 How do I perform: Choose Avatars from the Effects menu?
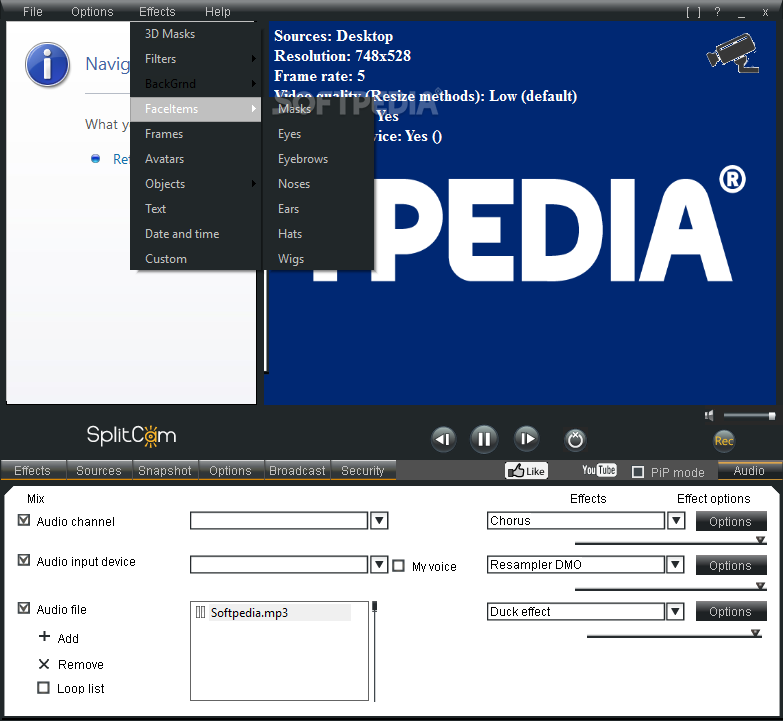coord(196,159)
